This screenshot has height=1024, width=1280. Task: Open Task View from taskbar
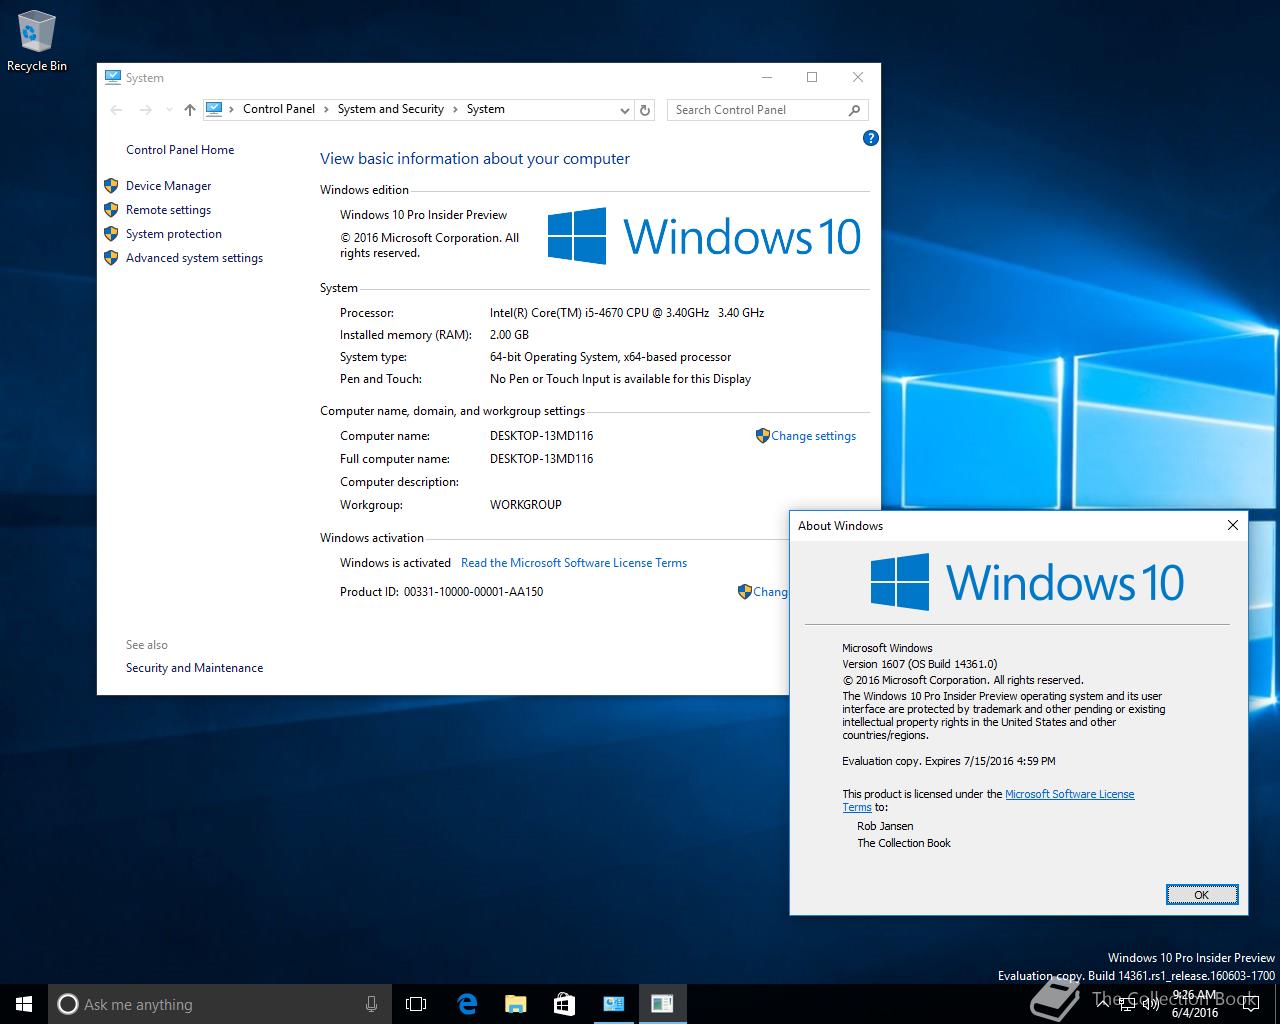pyautogui.click(x=416, y=1004)
